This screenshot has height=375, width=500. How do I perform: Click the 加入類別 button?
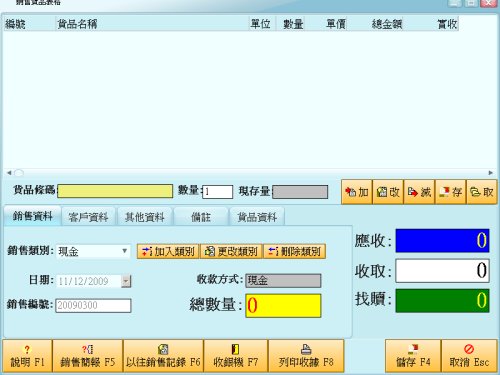[x=168, y=251]
